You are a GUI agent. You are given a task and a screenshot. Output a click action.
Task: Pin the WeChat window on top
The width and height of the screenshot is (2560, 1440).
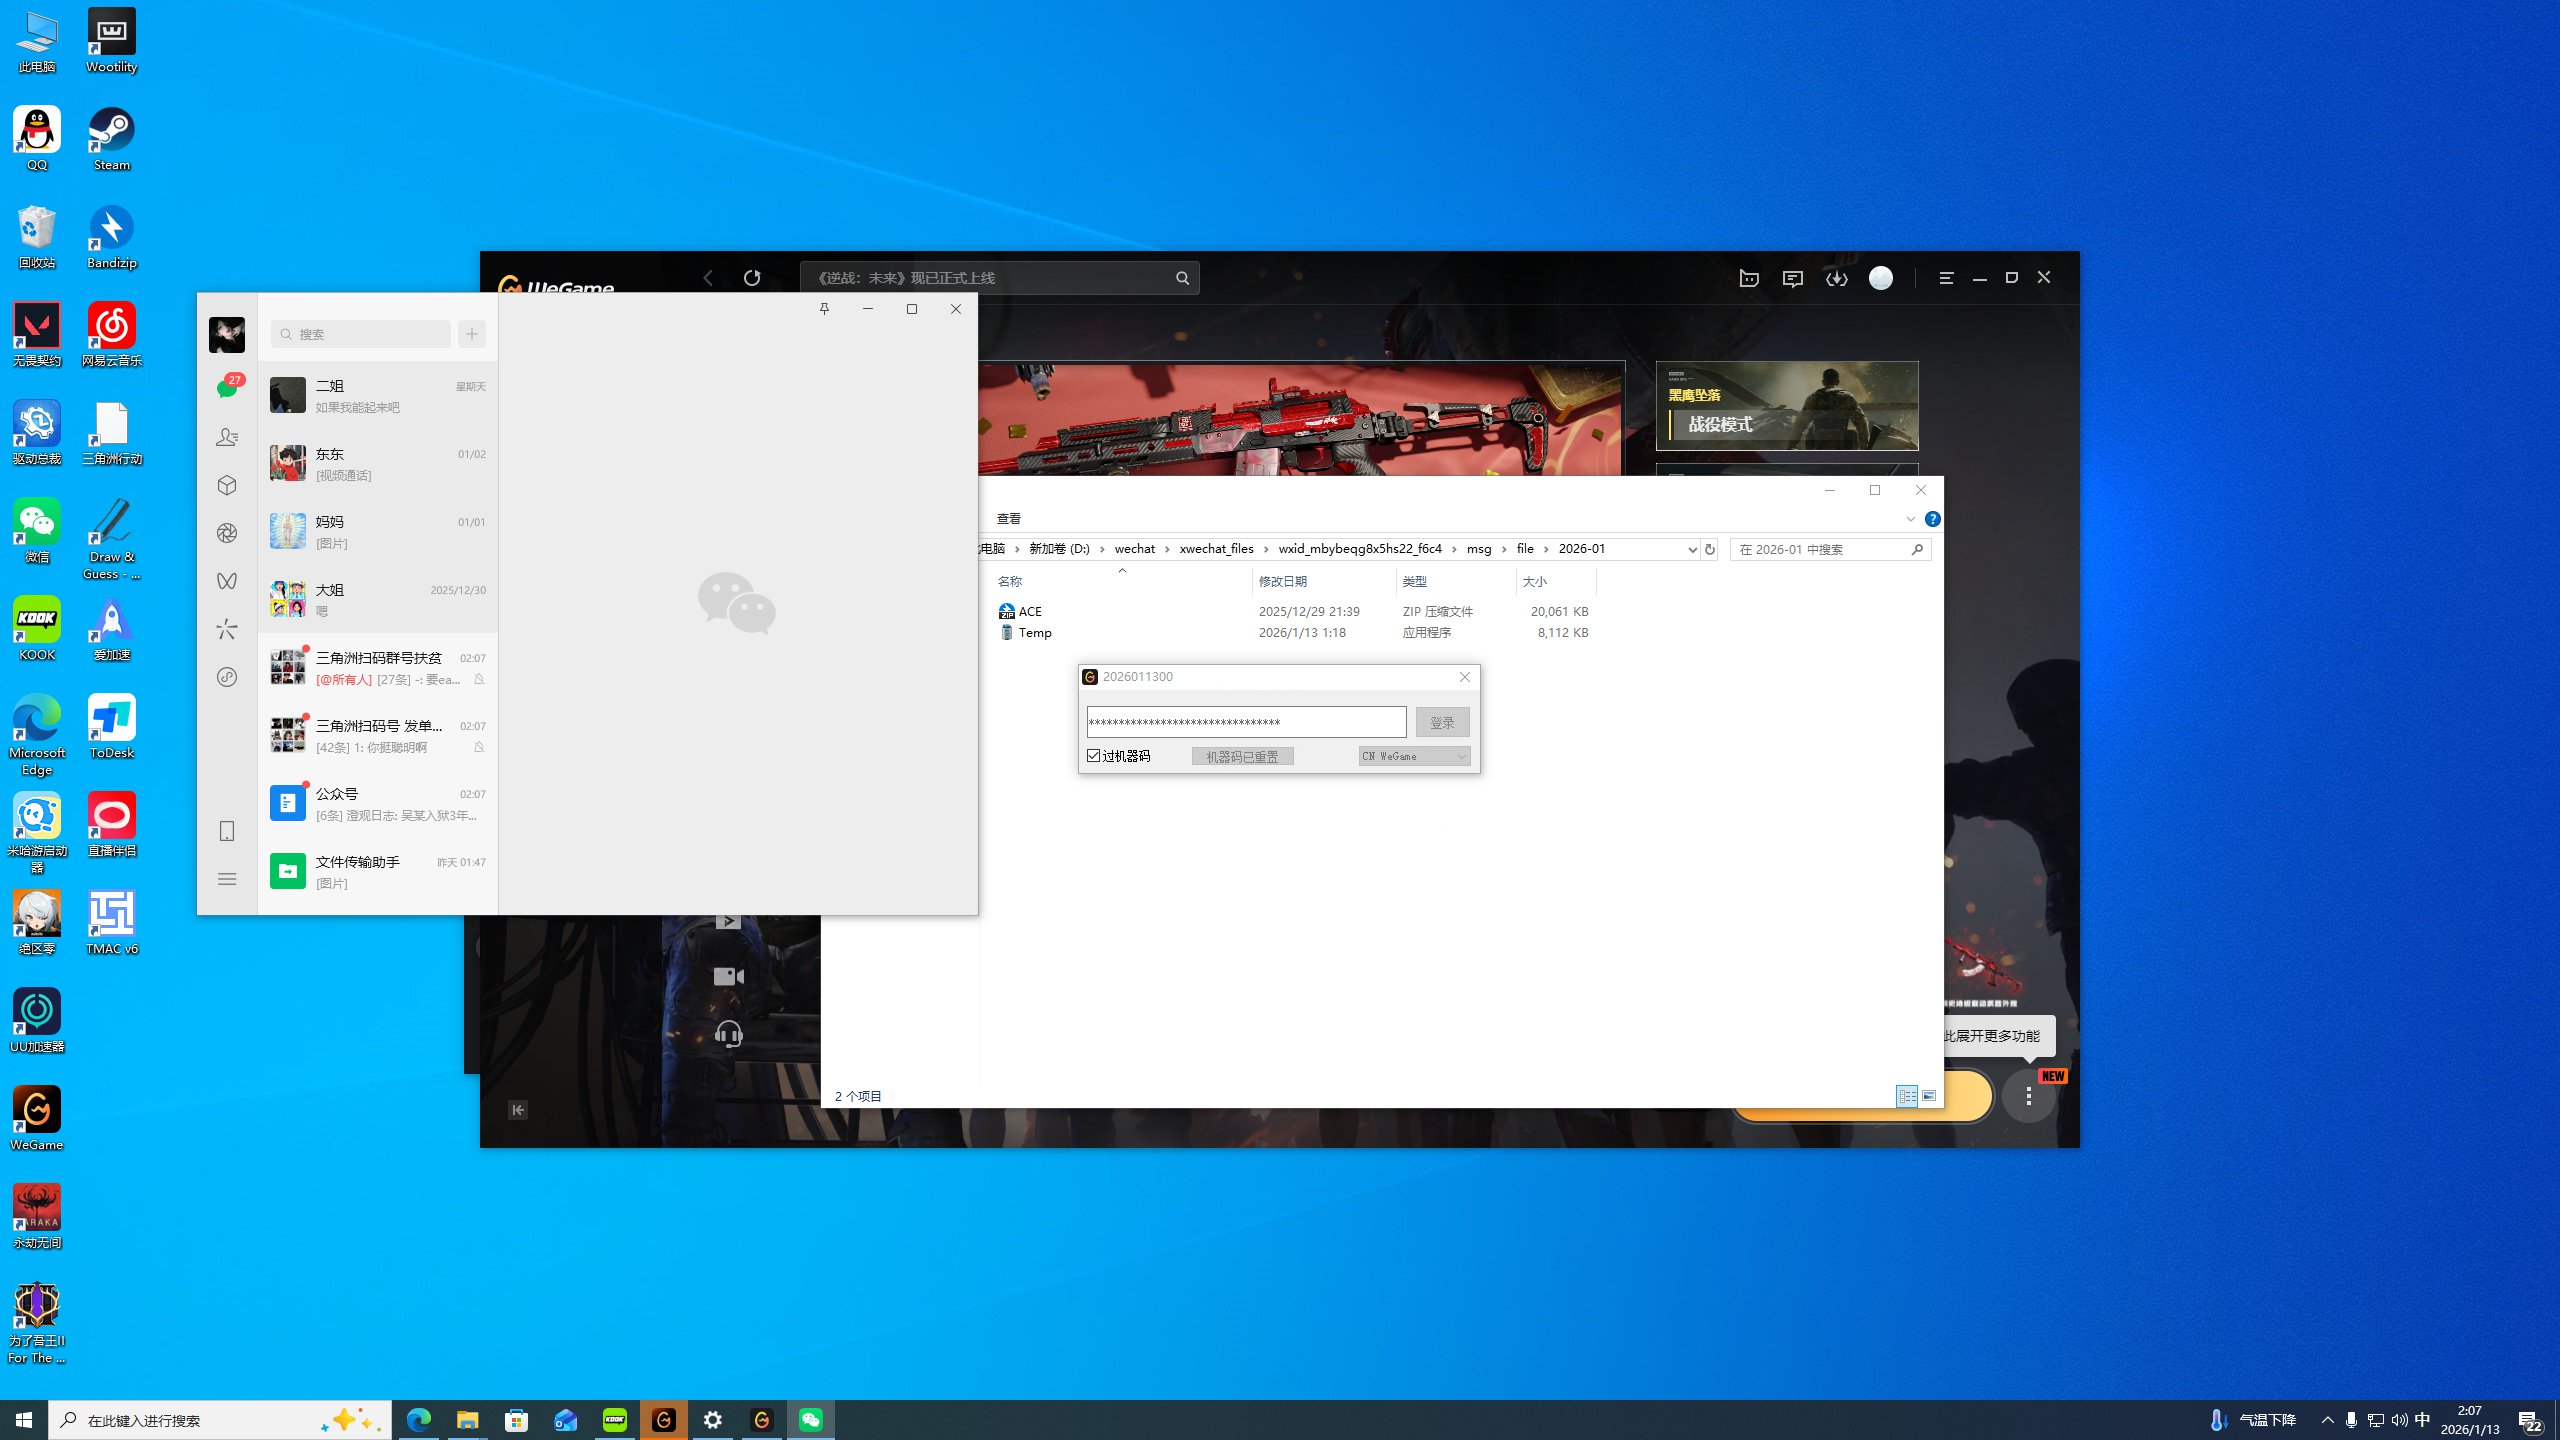pyautogui.click(x=824, y=309)
